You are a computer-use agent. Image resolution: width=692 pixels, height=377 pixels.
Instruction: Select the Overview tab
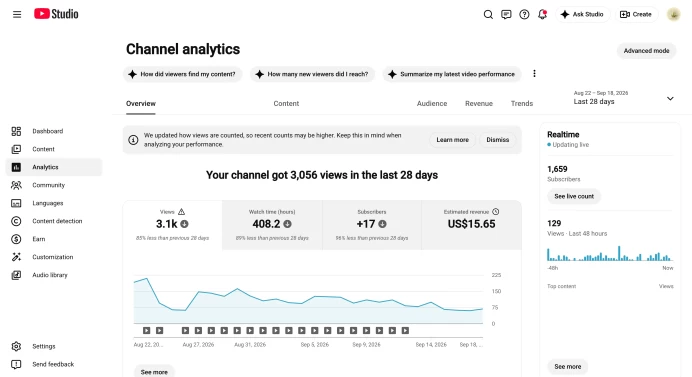click(x=141, y=104)
